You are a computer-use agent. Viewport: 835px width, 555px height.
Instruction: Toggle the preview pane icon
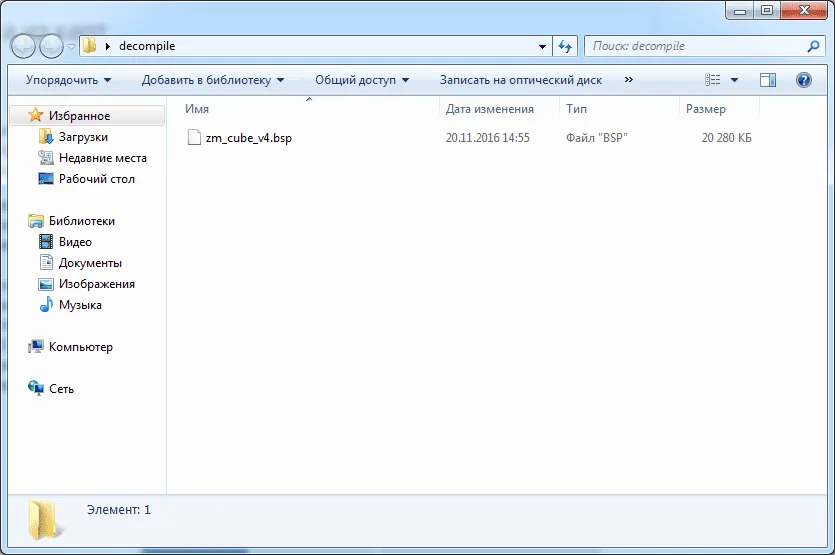pyautogui.click(x=768, y=80)
